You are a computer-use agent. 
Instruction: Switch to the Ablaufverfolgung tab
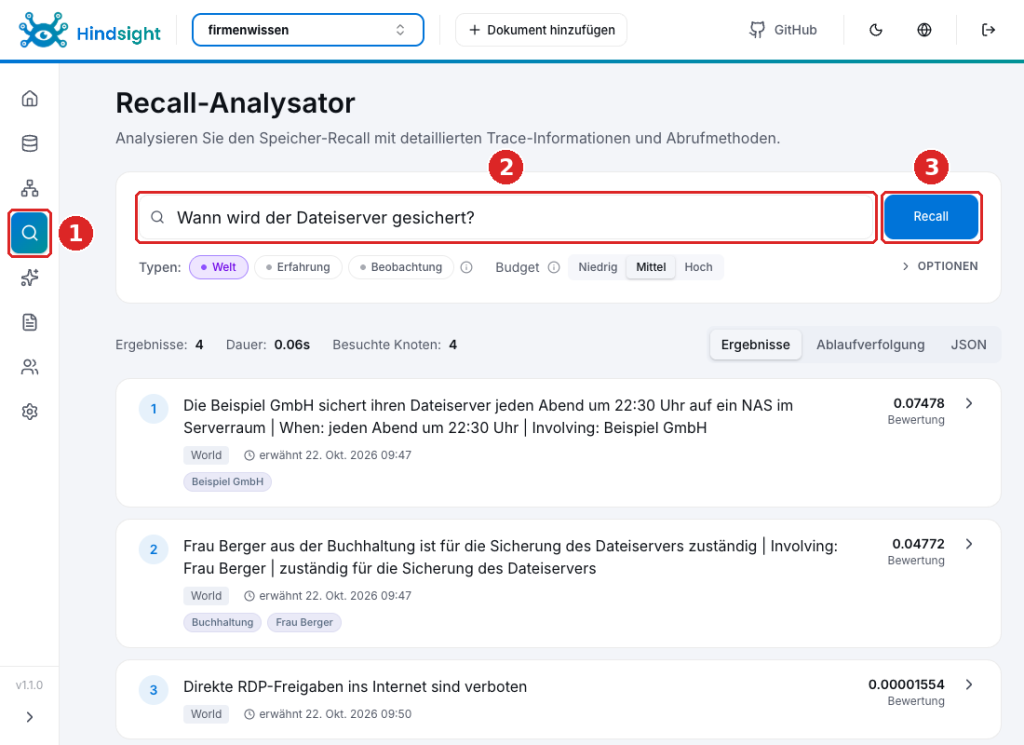tap(870, 345)
